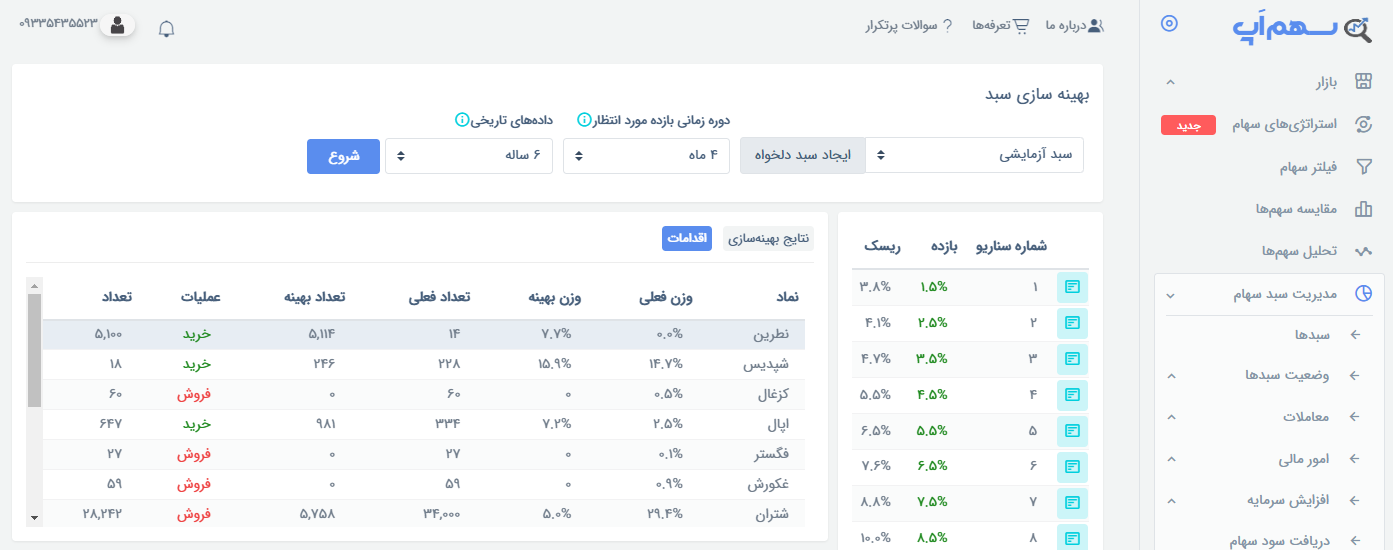The width and height of the screenshot is (1393, 550).
Task: Click the table's vertical scrollbar thumb
Action: (34, 350)
